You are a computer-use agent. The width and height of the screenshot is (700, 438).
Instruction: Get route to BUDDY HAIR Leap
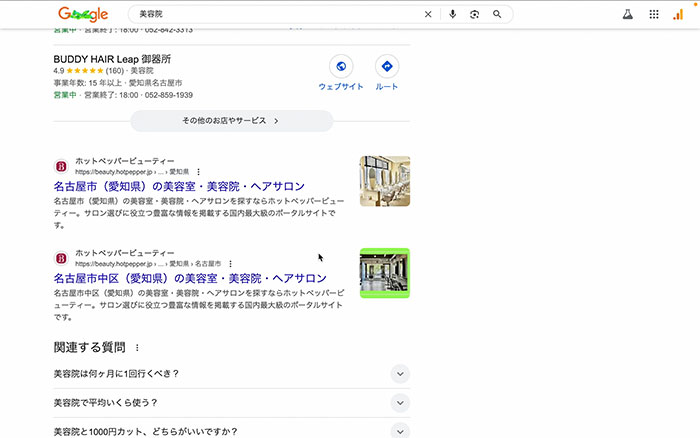[387, 67]
